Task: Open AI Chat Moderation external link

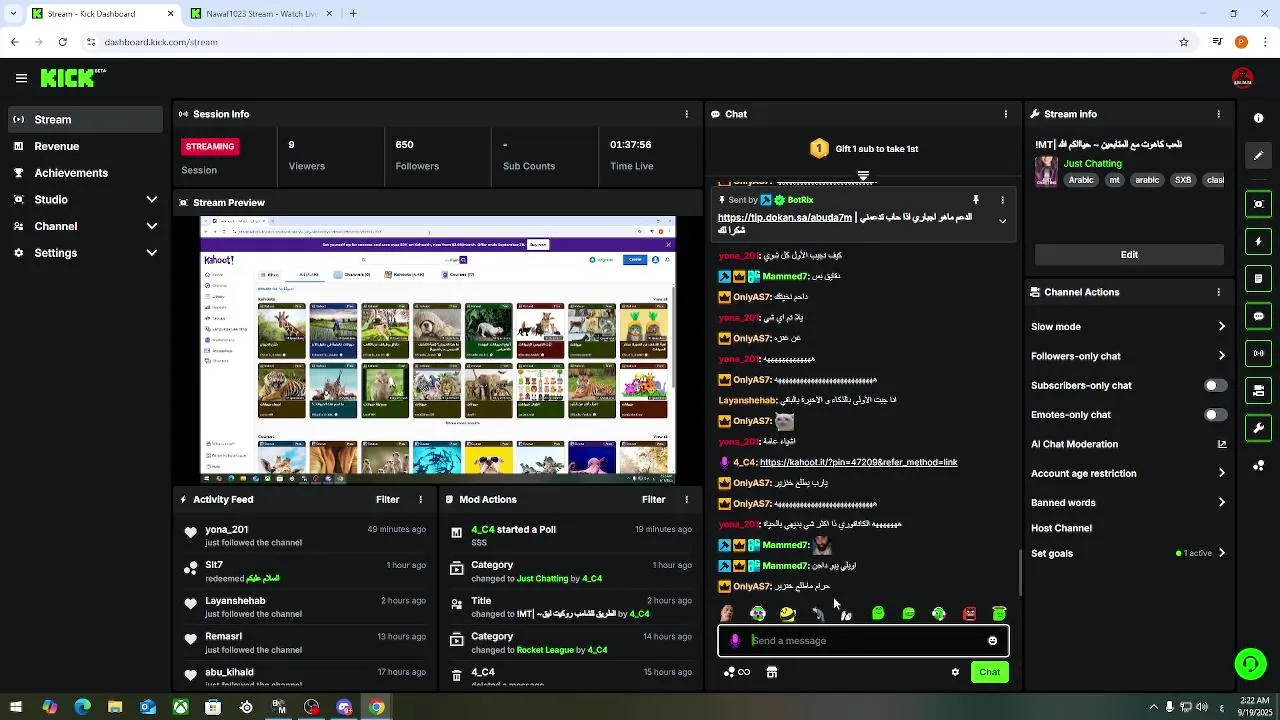Action: tap(1221, 444)
